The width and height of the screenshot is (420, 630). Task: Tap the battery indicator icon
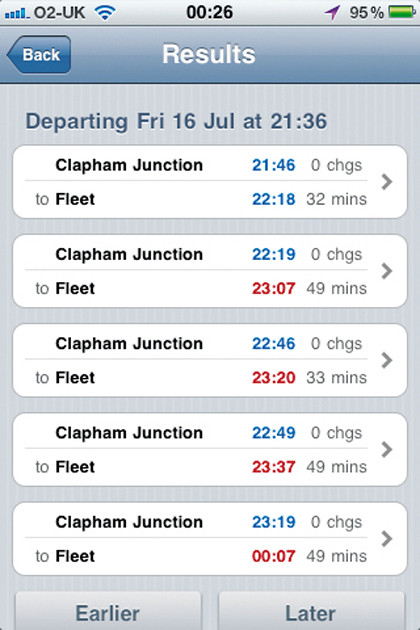(x=402, y=12)
